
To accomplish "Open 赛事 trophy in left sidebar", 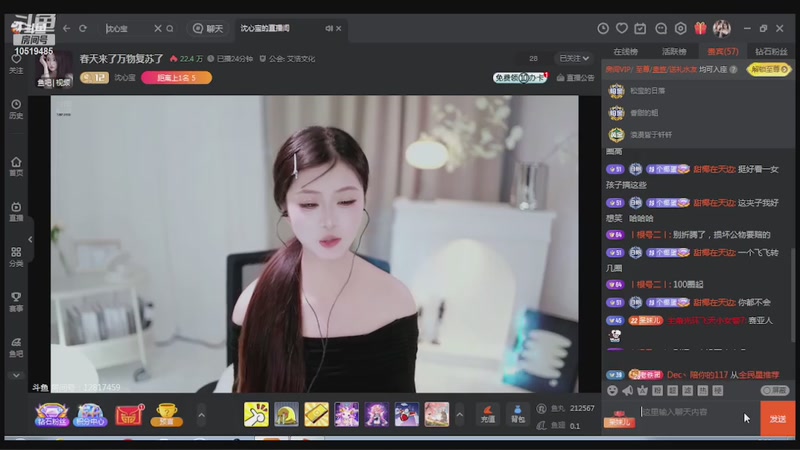I will [x=16, y=302].
